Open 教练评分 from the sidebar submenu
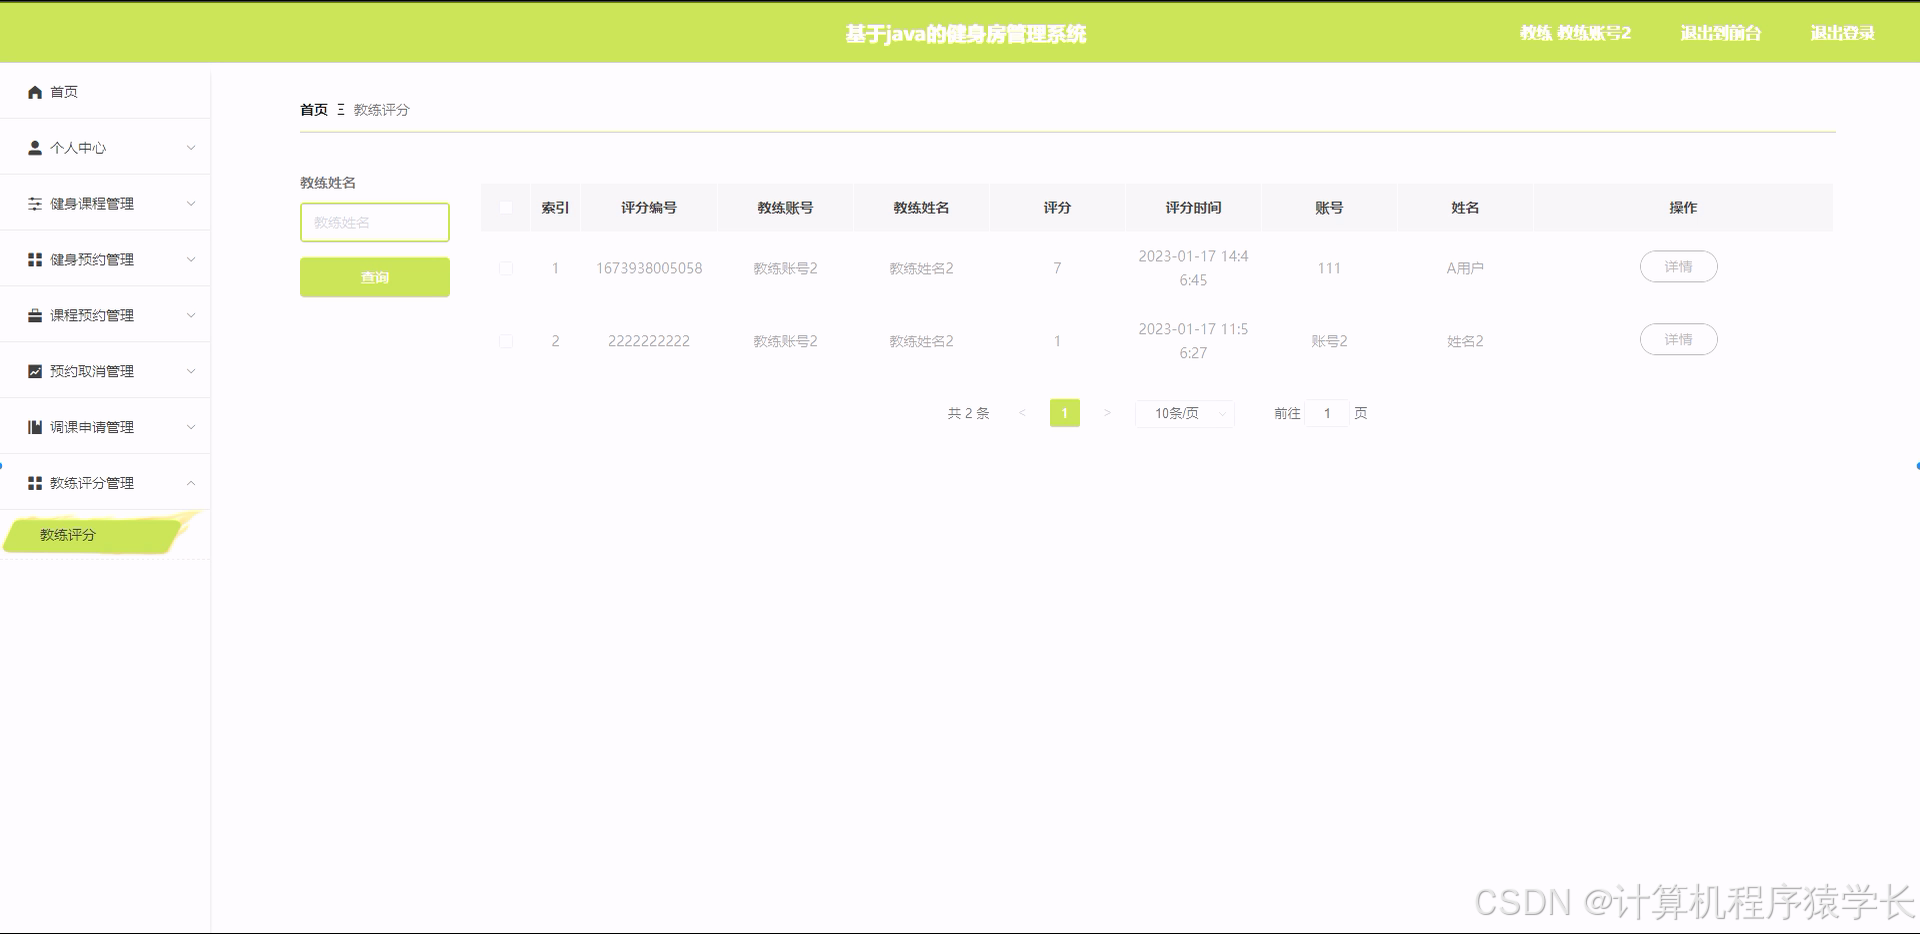Image resolution: width=1920 pixels, height=934 pixels. click(66, 534)
